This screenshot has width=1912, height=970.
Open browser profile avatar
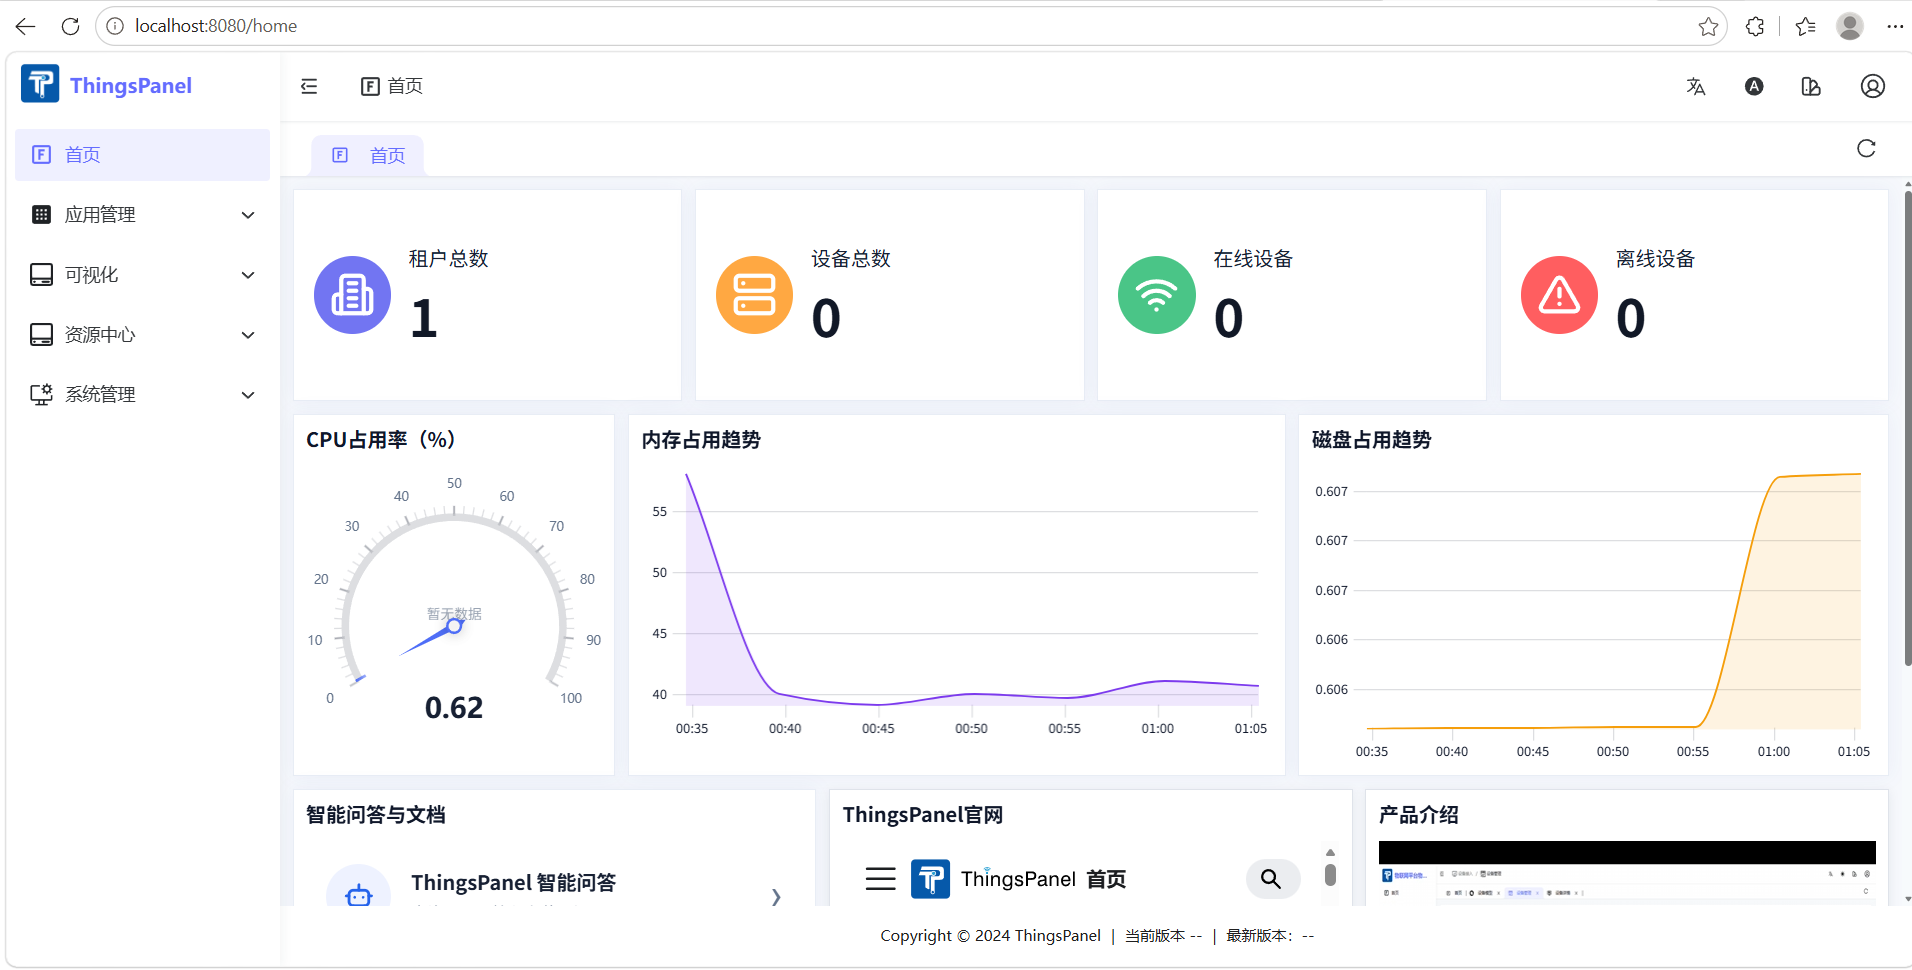(1850, 26)
